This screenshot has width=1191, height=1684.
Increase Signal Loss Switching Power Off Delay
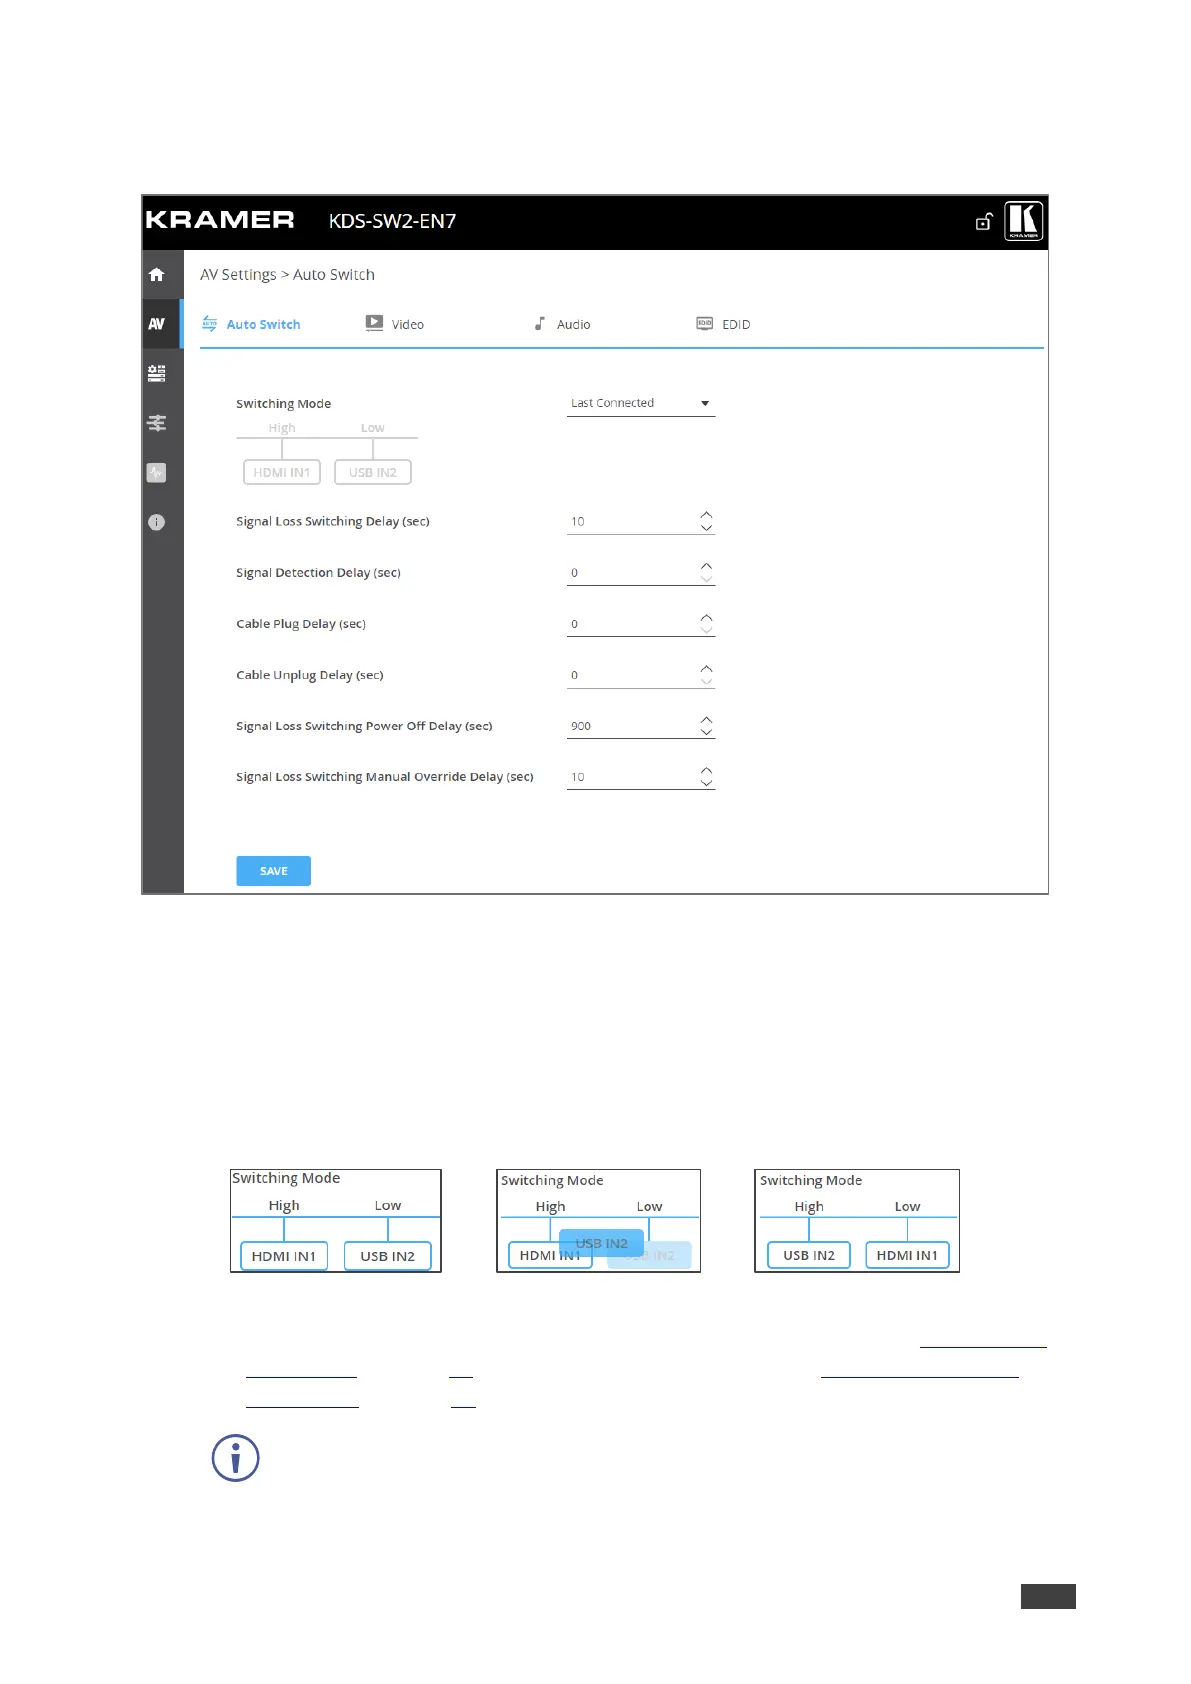706,719
